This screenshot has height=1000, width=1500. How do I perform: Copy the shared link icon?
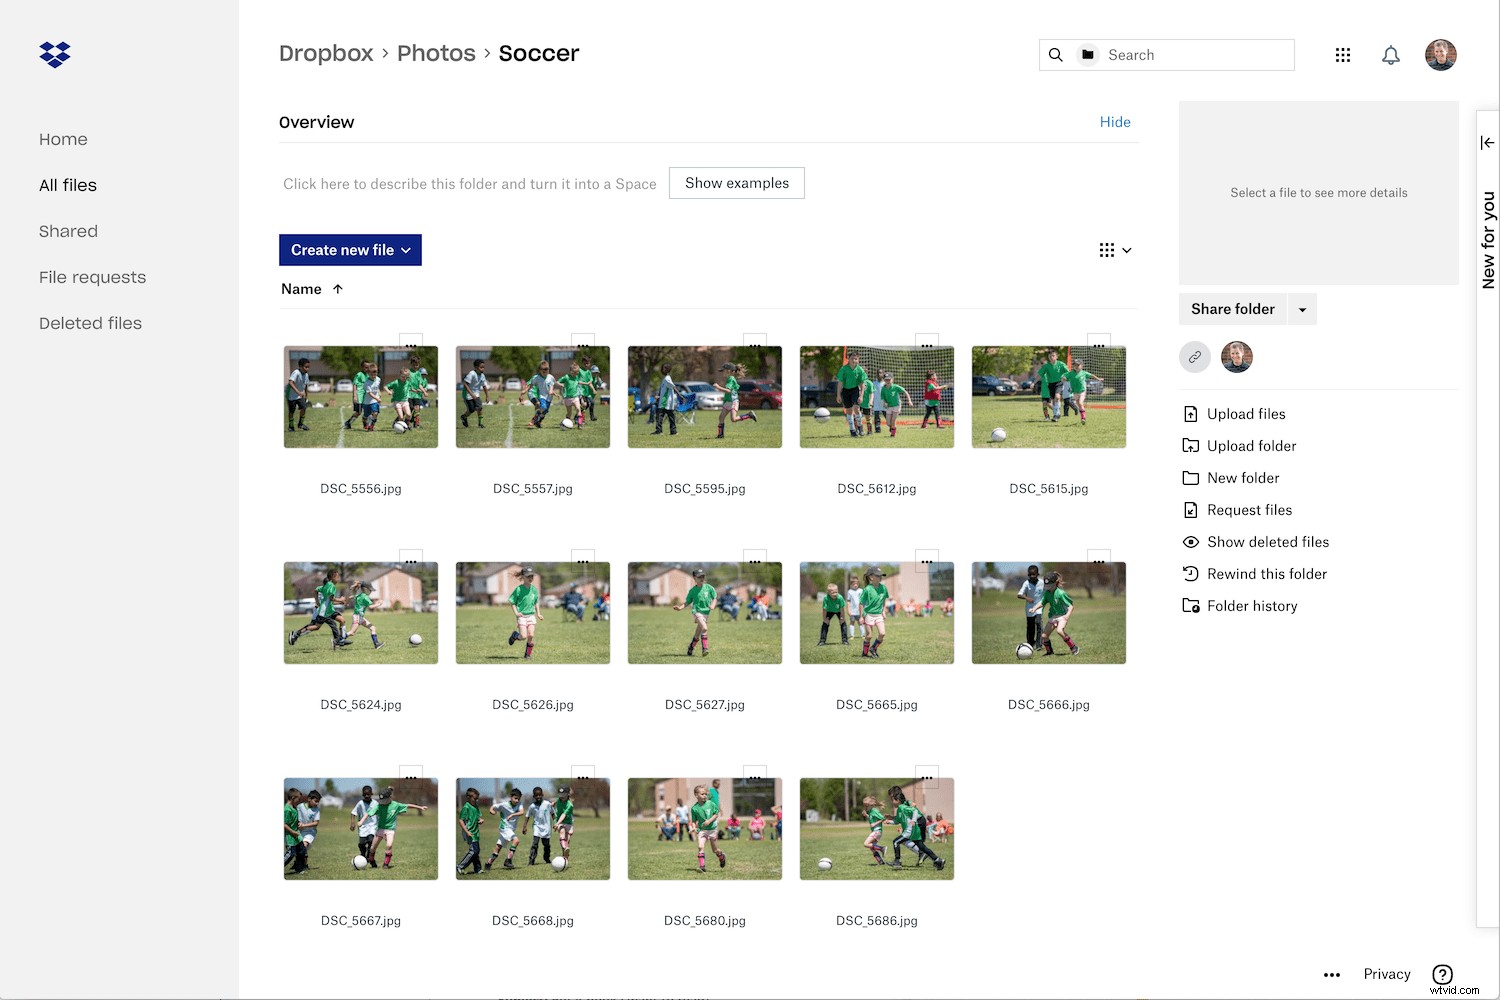coord(1195,357)
